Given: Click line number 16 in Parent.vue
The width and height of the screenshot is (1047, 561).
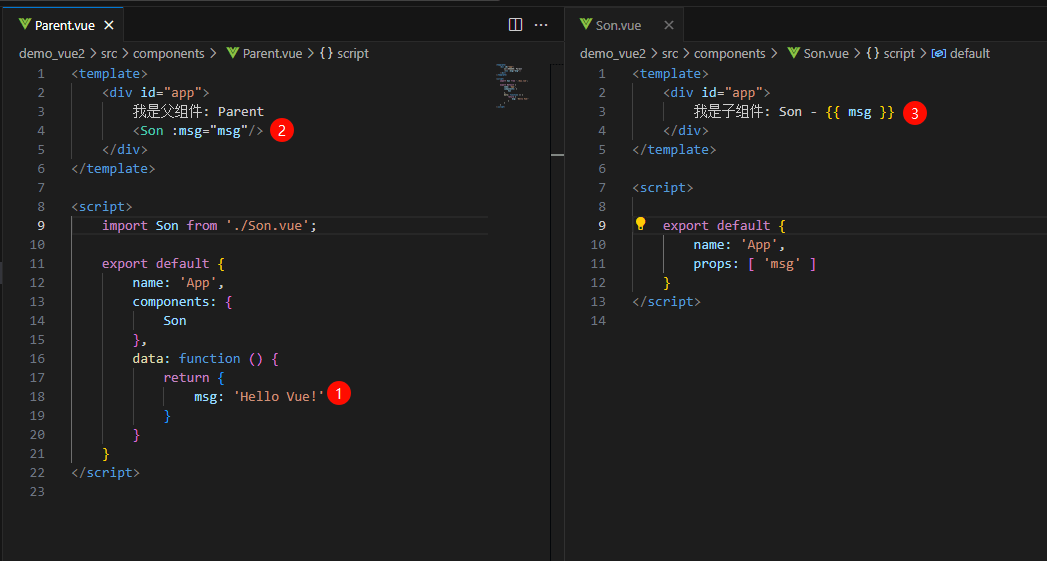Looking at the screenshot, I should [38, 358].
